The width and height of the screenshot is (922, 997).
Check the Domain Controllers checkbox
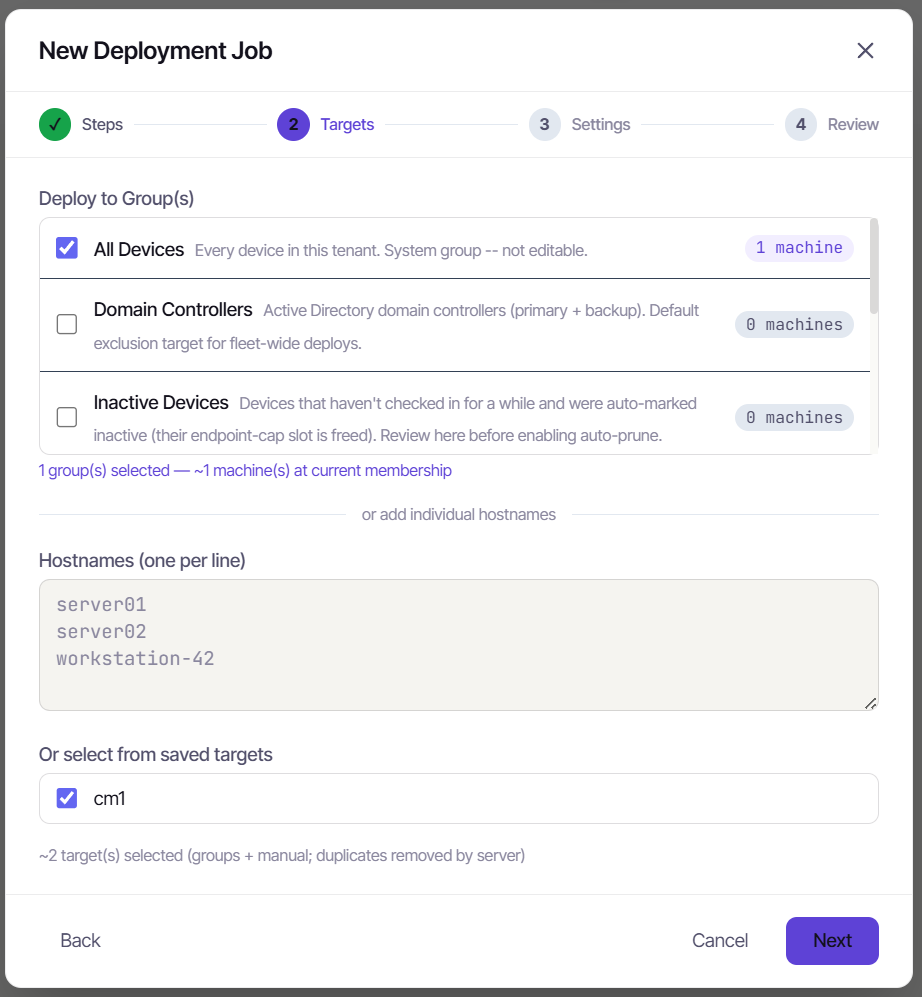pos(67,324)
